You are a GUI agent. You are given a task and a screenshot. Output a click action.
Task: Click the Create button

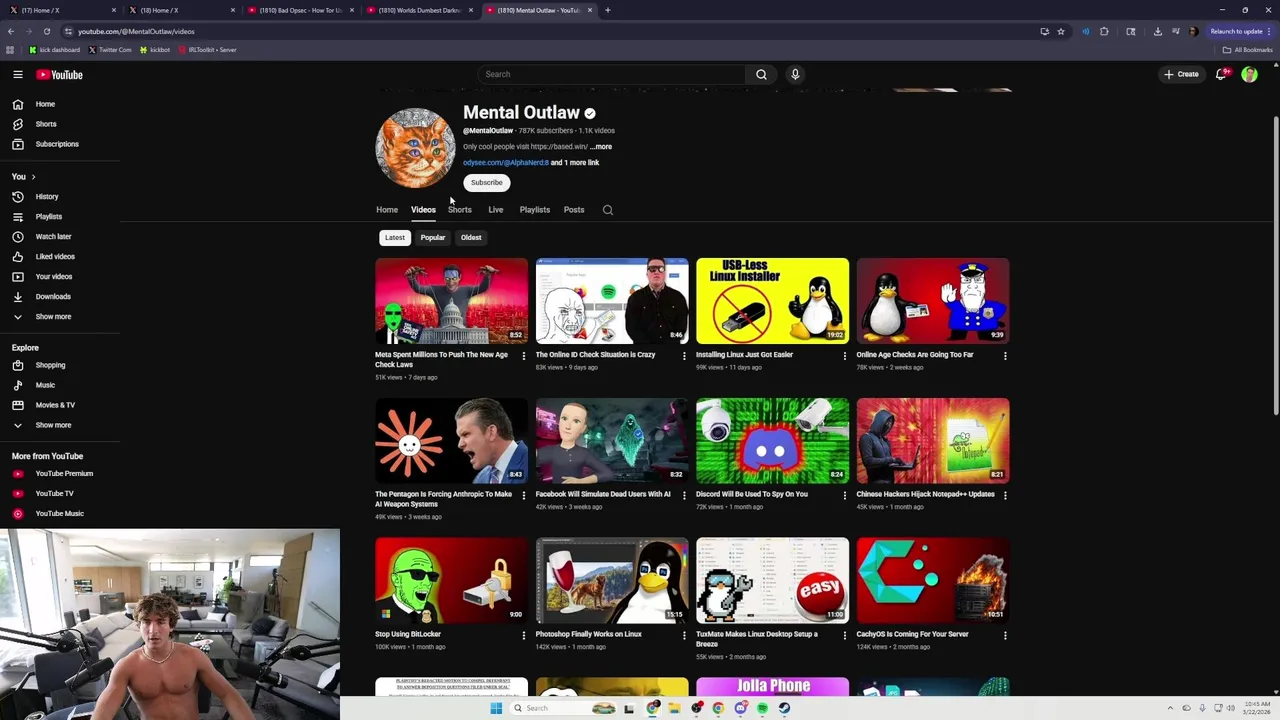pos(1181,74)
